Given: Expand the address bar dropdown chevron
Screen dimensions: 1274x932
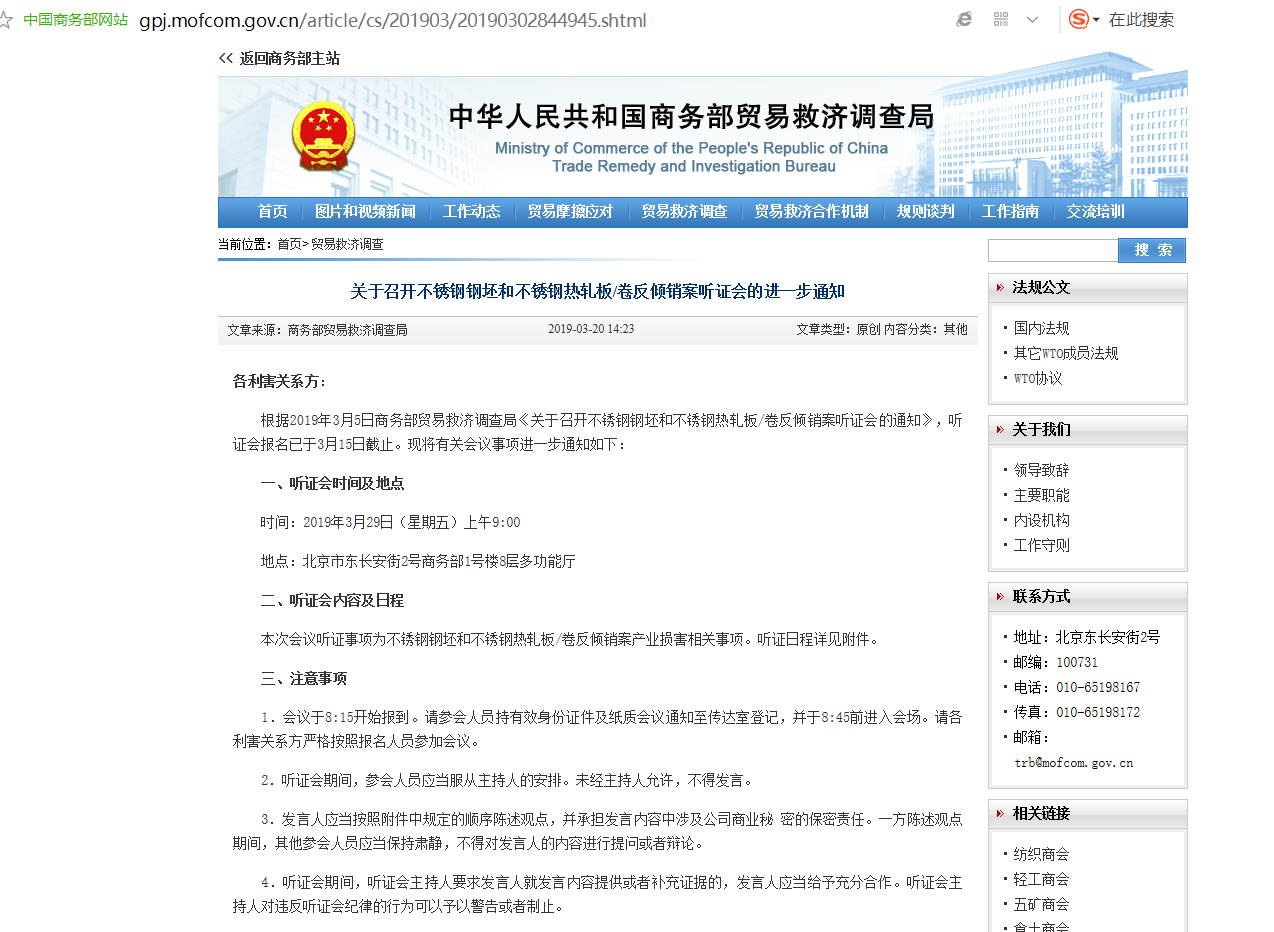Looking at the screenshot, I should coord(1033,20).
